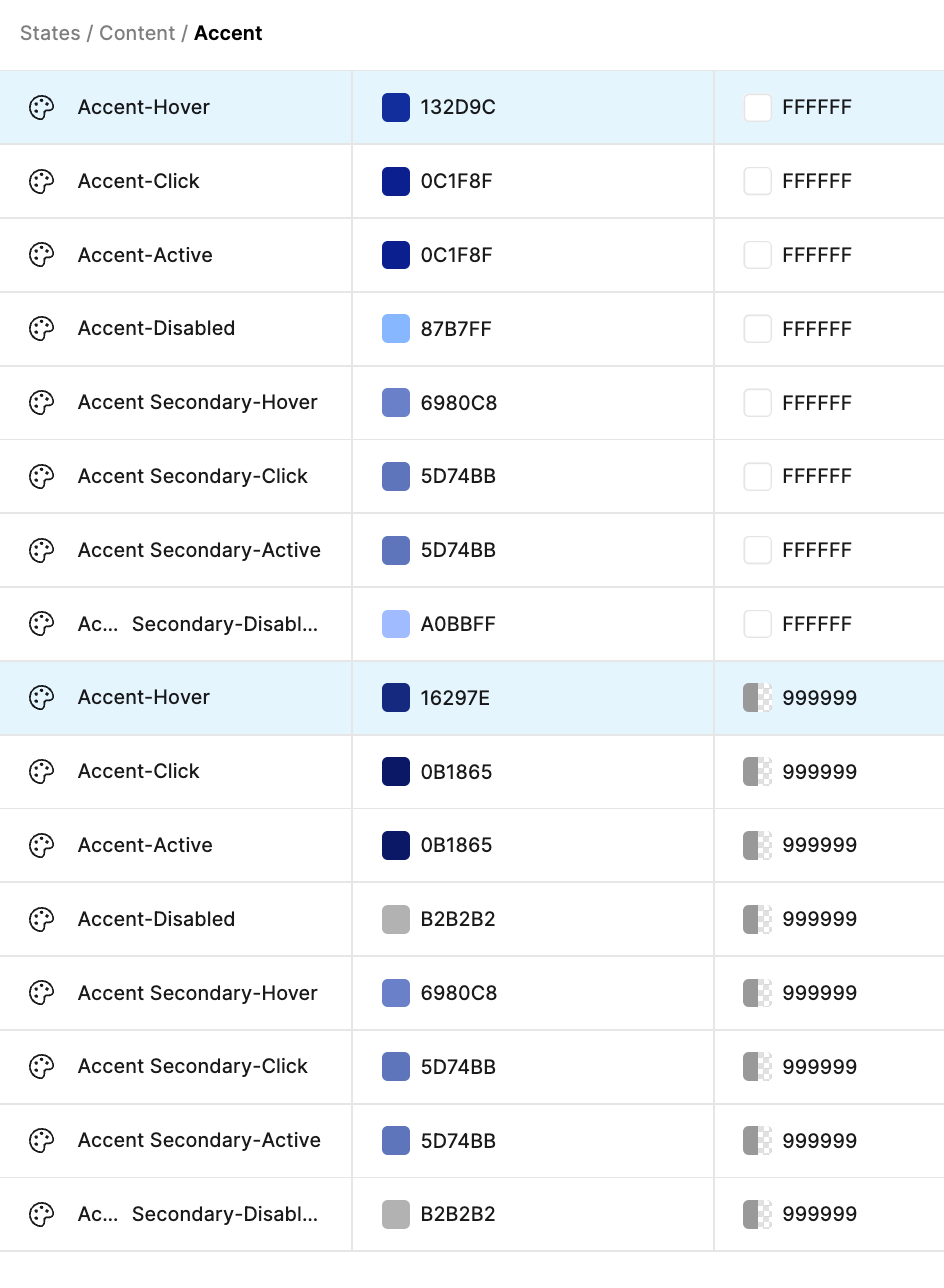This screenshot has height=1288, width=944.
Task: Open the A0BBFF color swatch
Action: pos(396,624)
